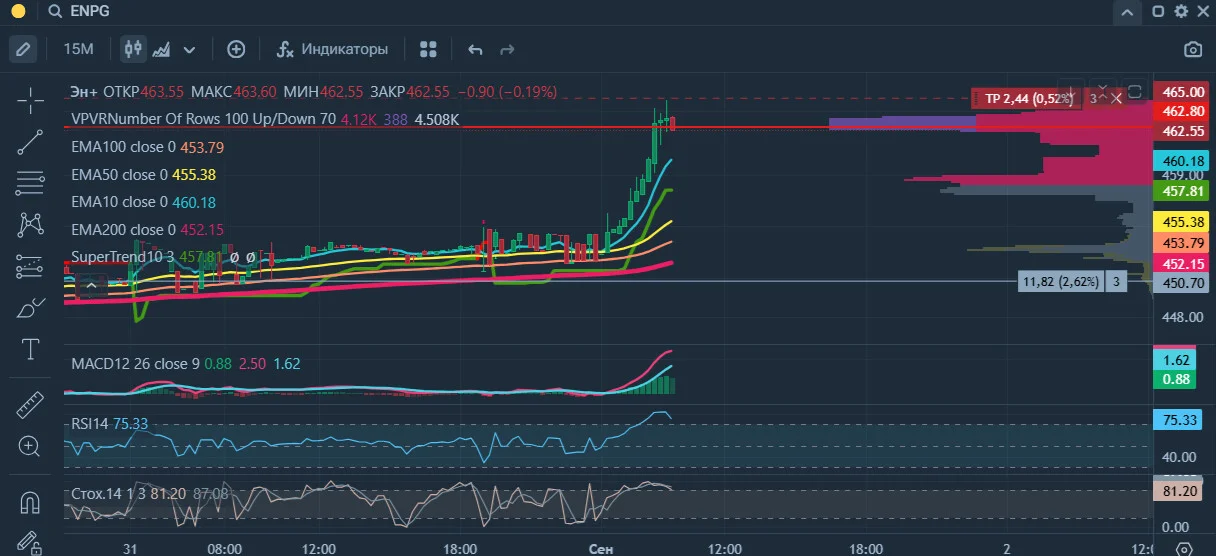Undo the last chart action
1216x556 pixels.
(x=475, y=49)
